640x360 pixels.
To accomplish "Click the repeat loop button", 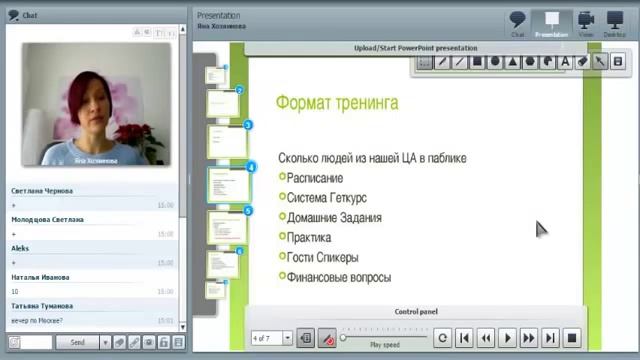I will tap(442, 338).
